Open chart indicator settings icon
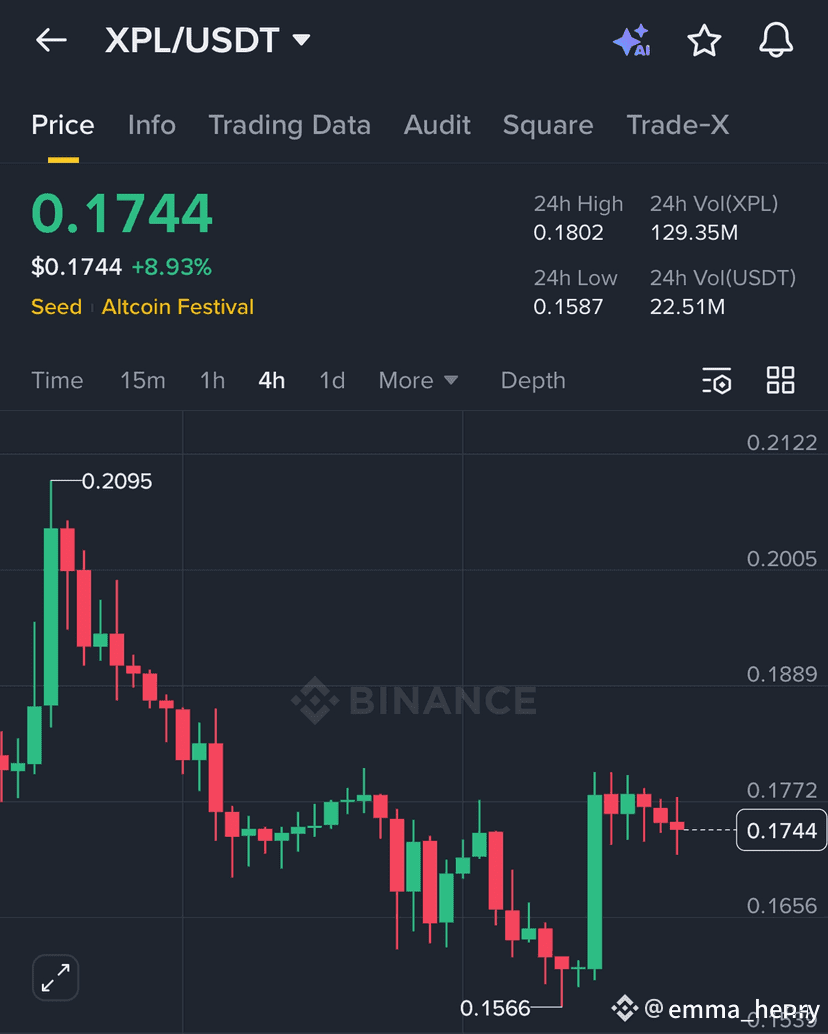 (x=717, y=380)
